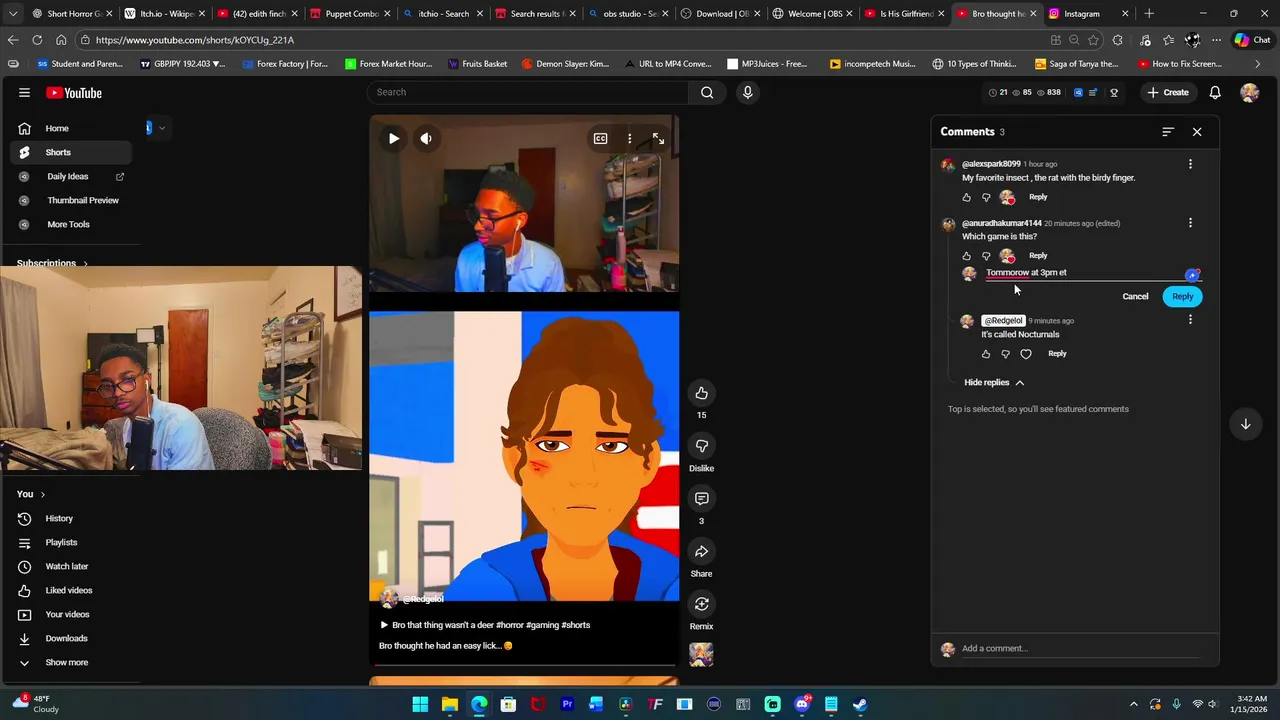1280x720 pixels.
Task: Open Fruits Basket bookmark
Action: click(478, 64)
